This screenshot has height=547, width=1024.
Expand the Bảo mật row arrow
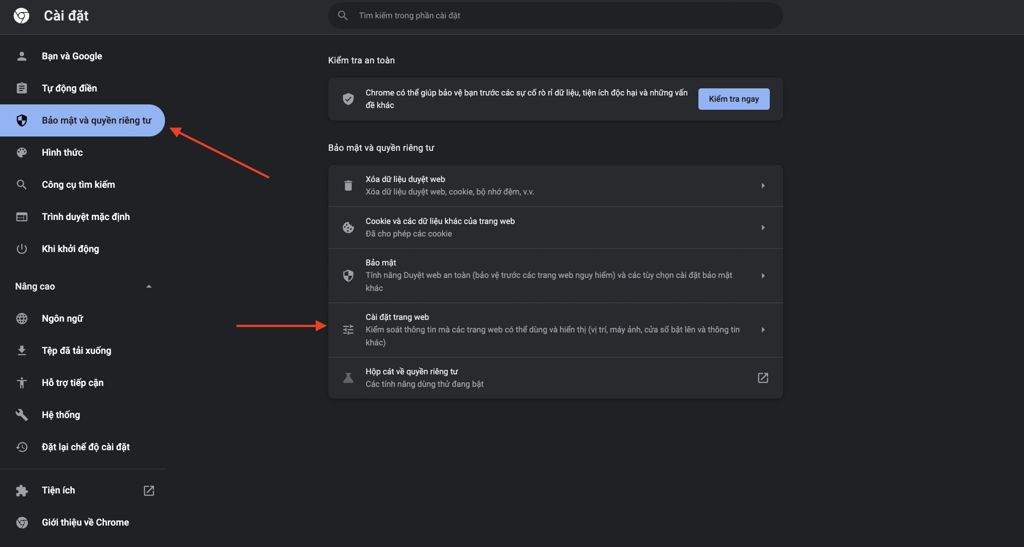coord(763,275)
